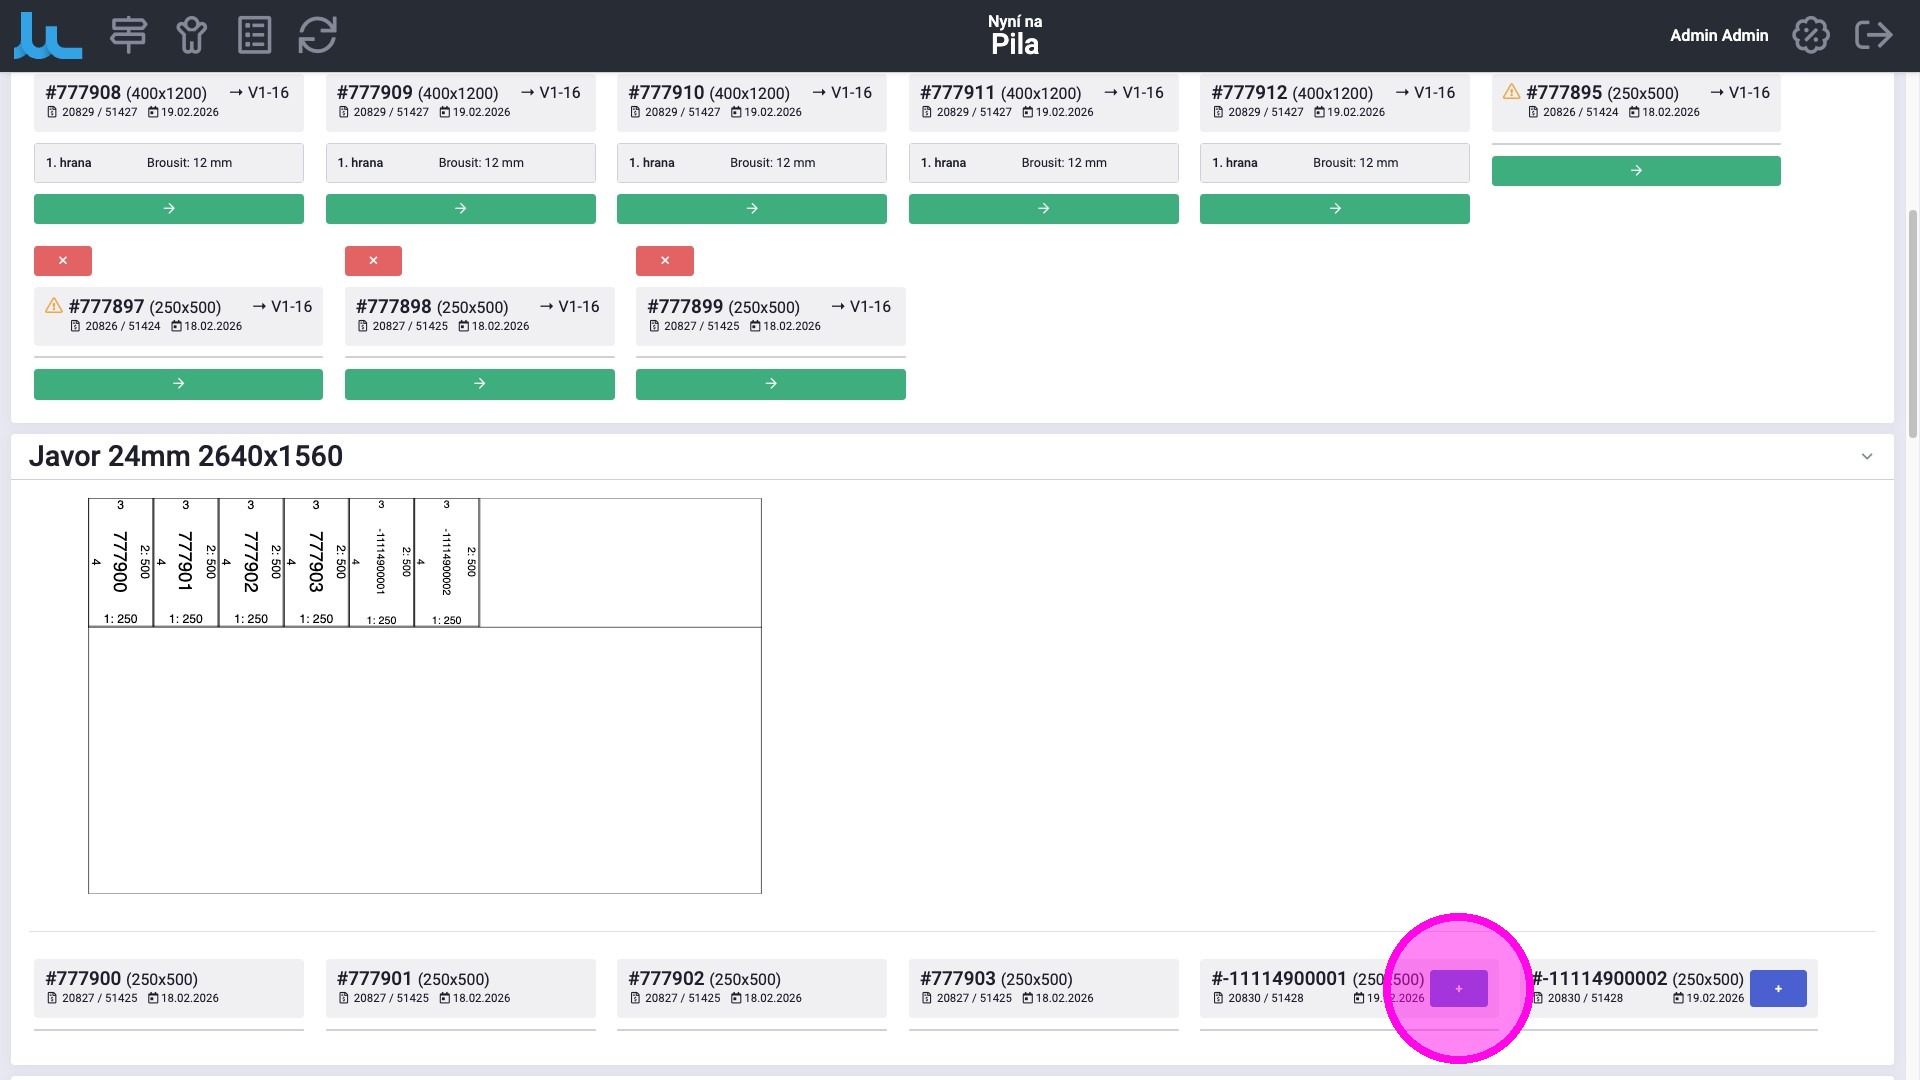The height and width of the screenshot is (1080, 1920).
Task: Open the signpost navigation icon
Action: pyautogui.click(x=128, y=35)
